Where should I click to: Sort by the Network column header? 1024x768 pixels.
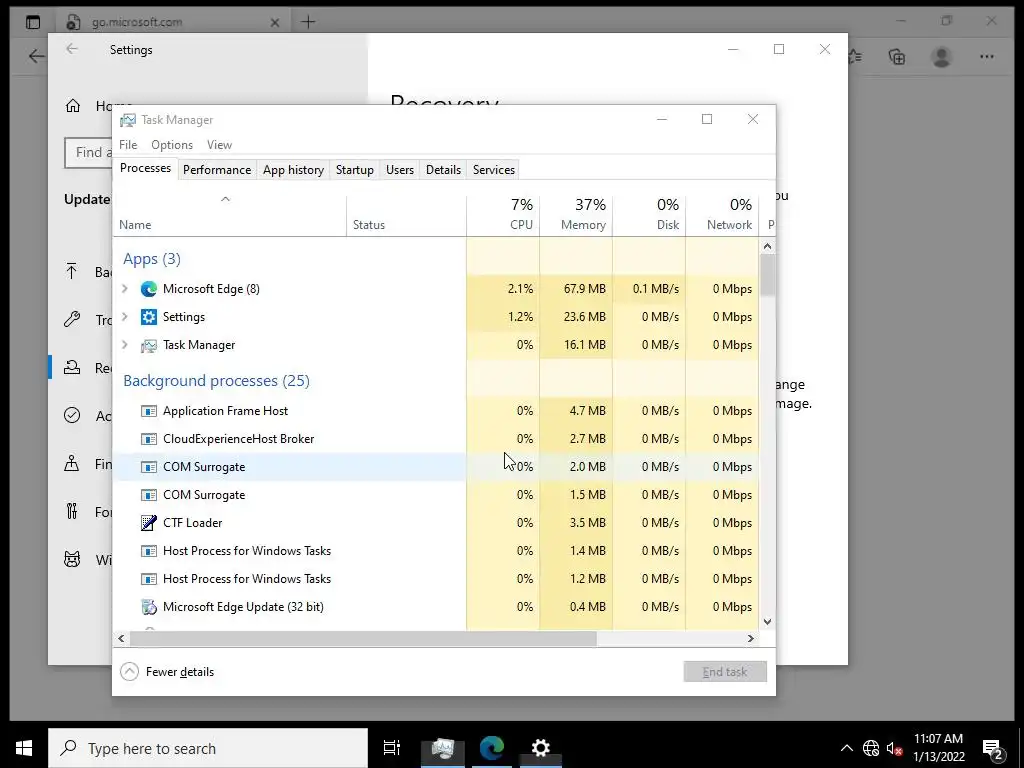(722, 214)
